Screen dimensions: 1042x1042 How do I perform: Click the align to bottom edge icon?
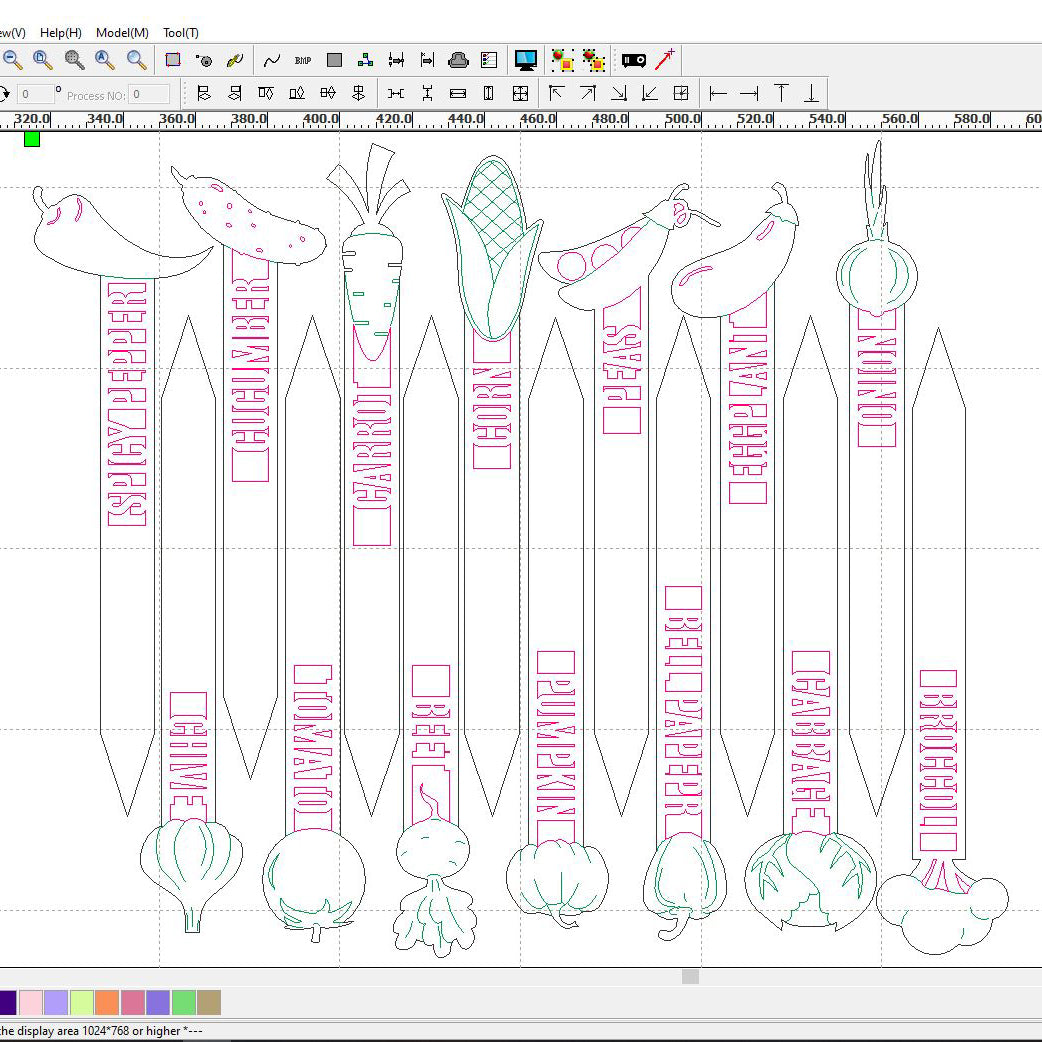(811, 94)
